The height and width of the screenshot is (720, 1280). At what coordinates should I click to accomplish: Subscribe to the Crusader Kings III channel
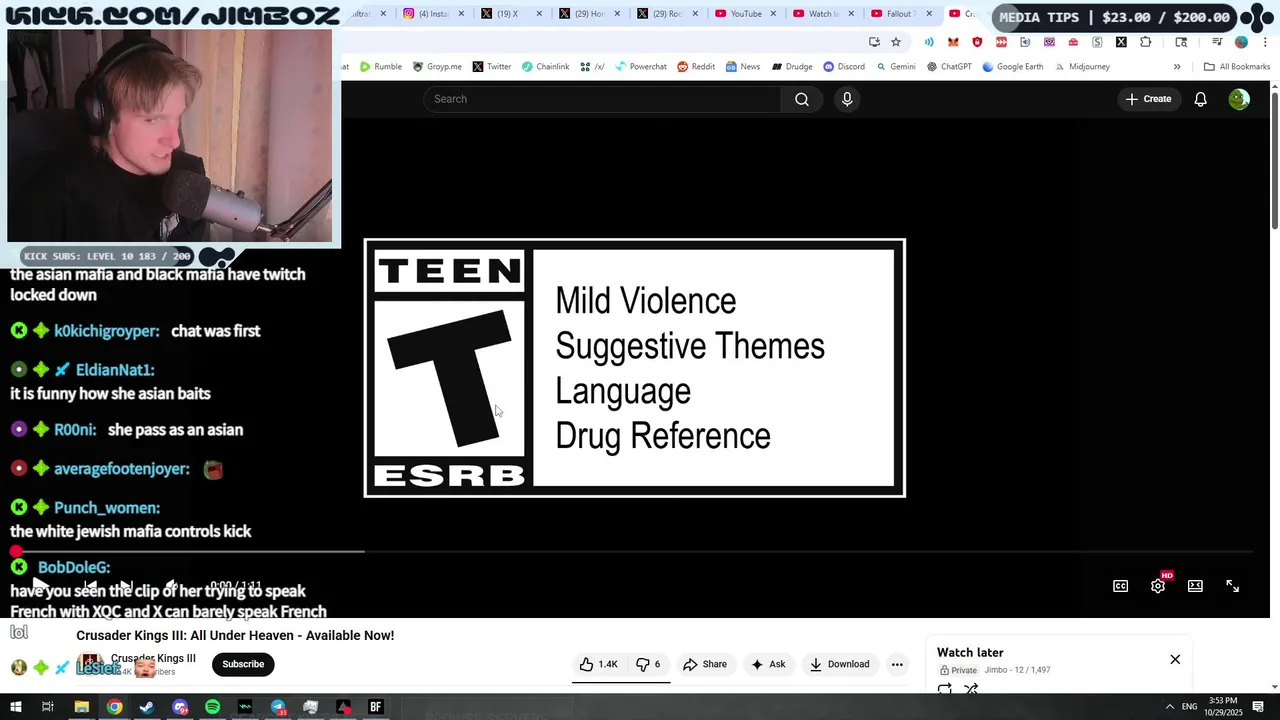pos(243,664)
